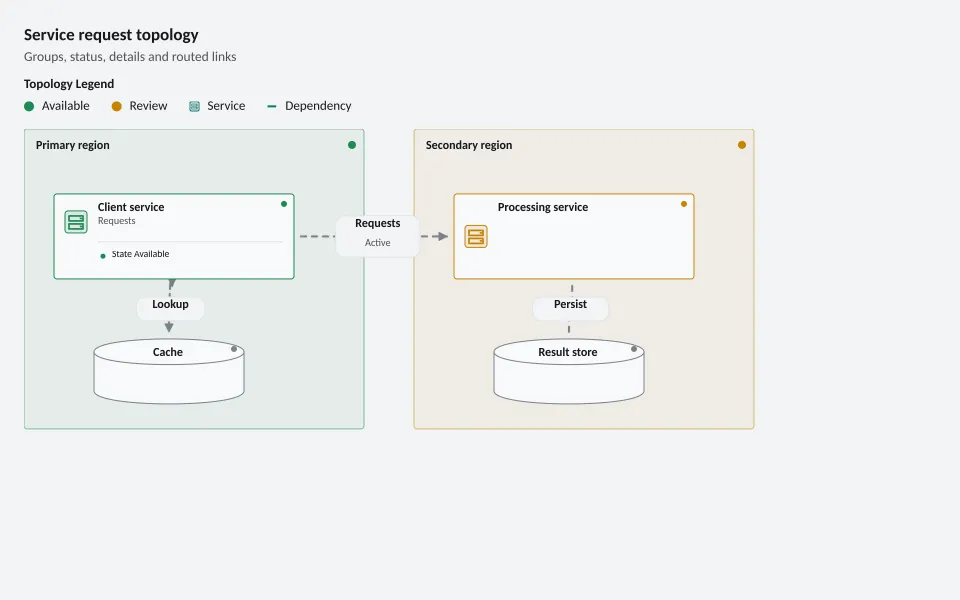Click the Topology Legend heading
Viewport: 960px width, 600px height.
tap(69, 84)
